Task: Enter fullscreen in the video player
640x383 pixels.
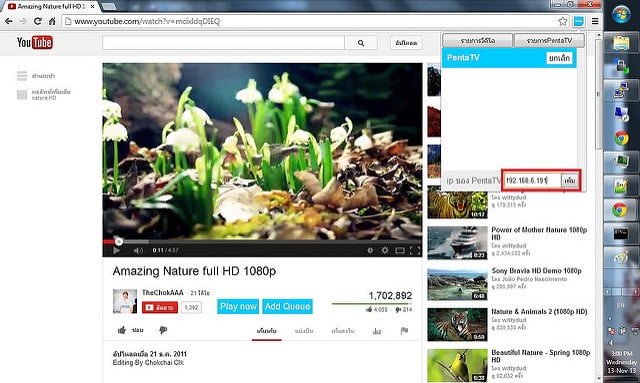Action: click(415, 250)
